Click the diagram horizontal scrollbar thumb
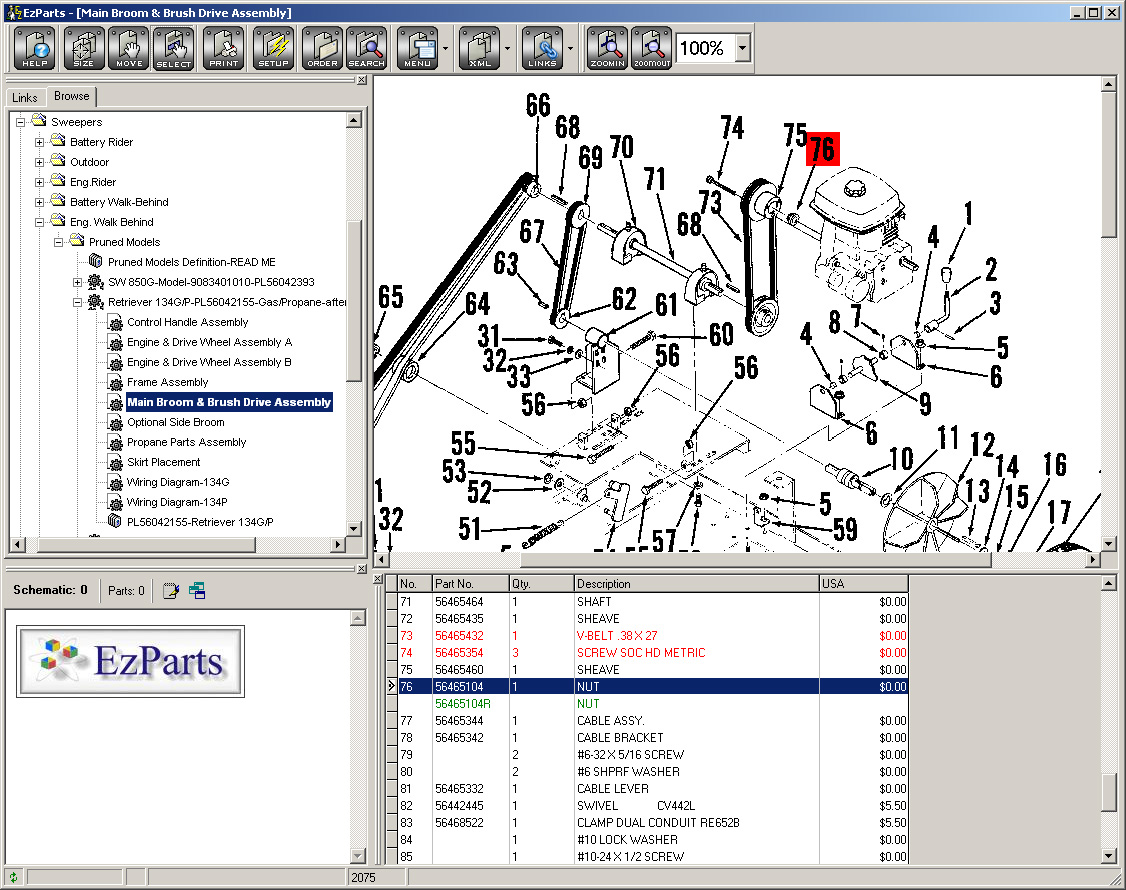The height and width of the screenshot is (890, 1126). click(755, 559)
